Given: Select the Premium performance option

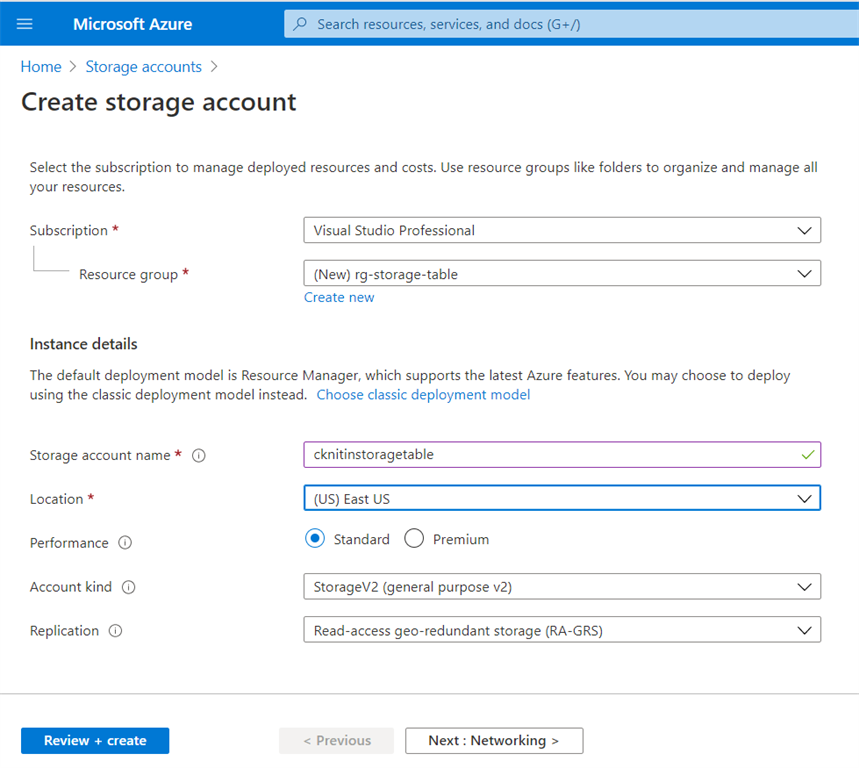Looking at the screenshot, I should 414,538.
